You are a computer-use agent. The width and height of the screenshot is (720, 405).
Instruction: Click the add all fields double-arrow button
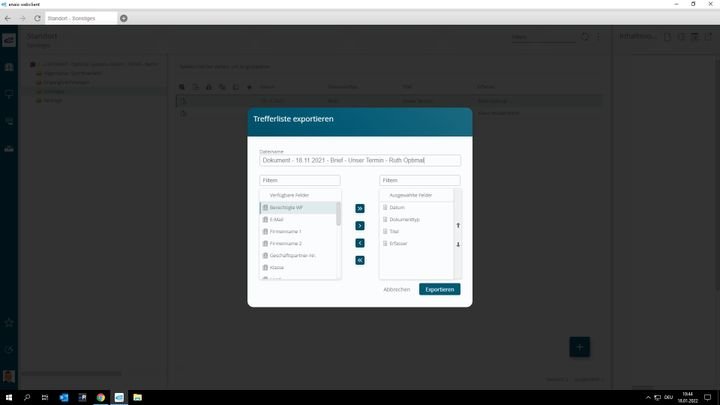pos(360,208)
